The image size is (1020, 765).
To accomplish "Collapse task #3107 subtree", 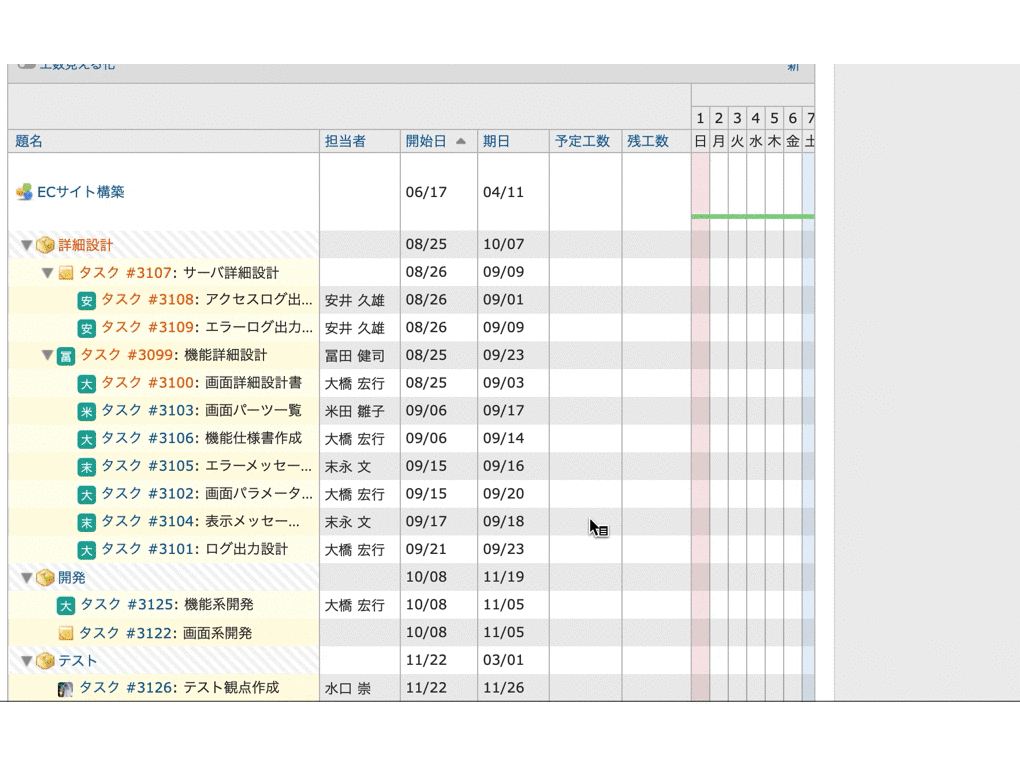I will click(x=47, y=273).
